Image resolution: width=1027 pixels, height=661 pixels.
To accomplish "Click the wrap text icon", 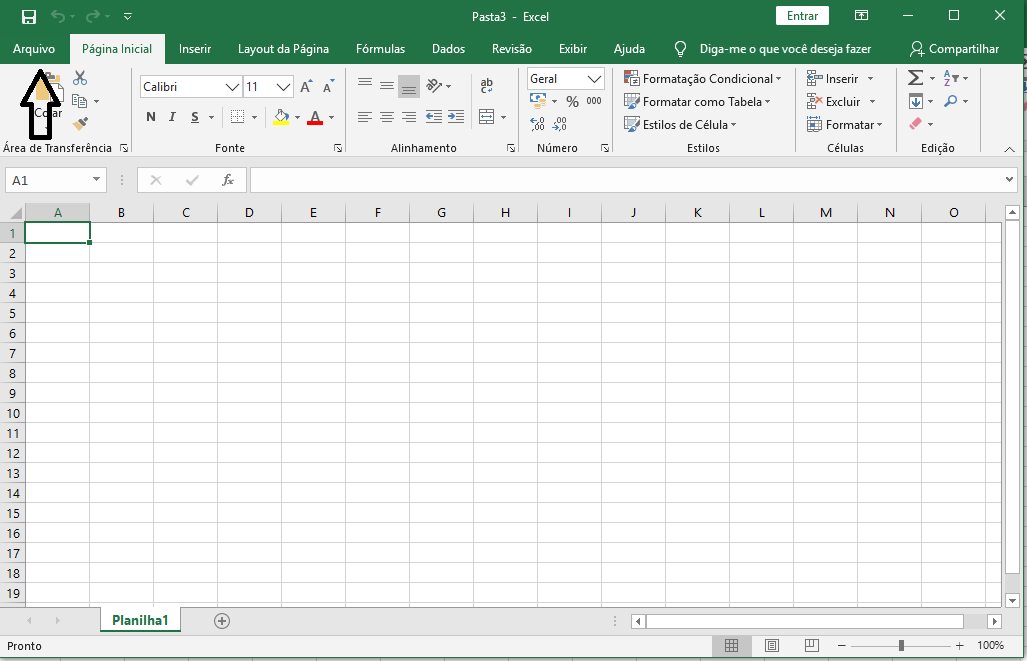I will click(x=487, y=86).
